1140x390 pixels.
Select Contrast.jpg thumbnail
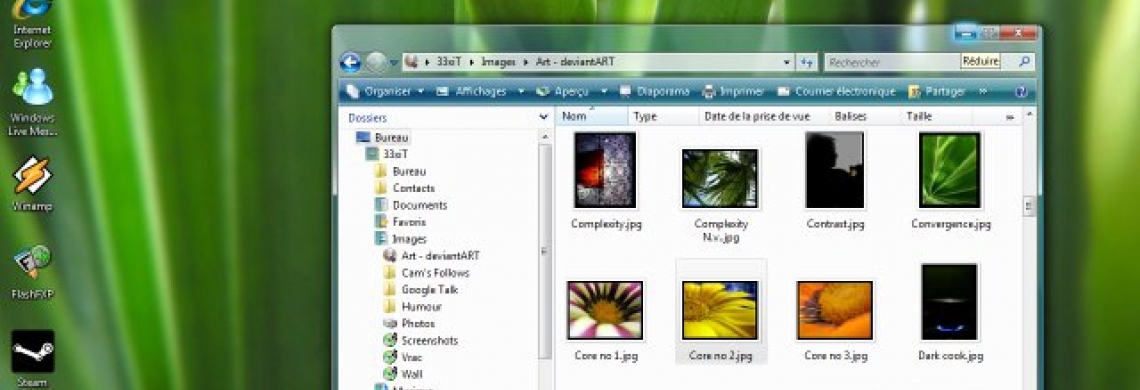(x=835, y=170)
